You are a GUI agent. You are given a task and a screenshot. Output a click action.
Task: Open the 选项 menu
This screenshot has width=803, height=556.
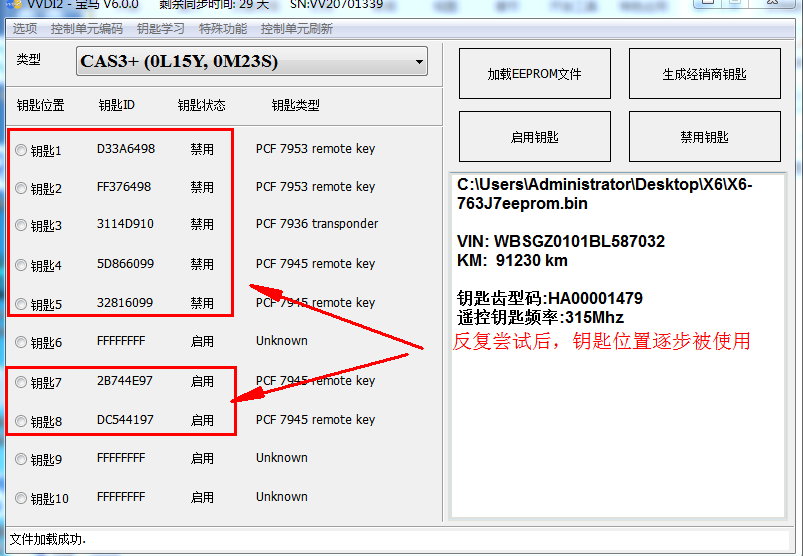click(25, 29)
